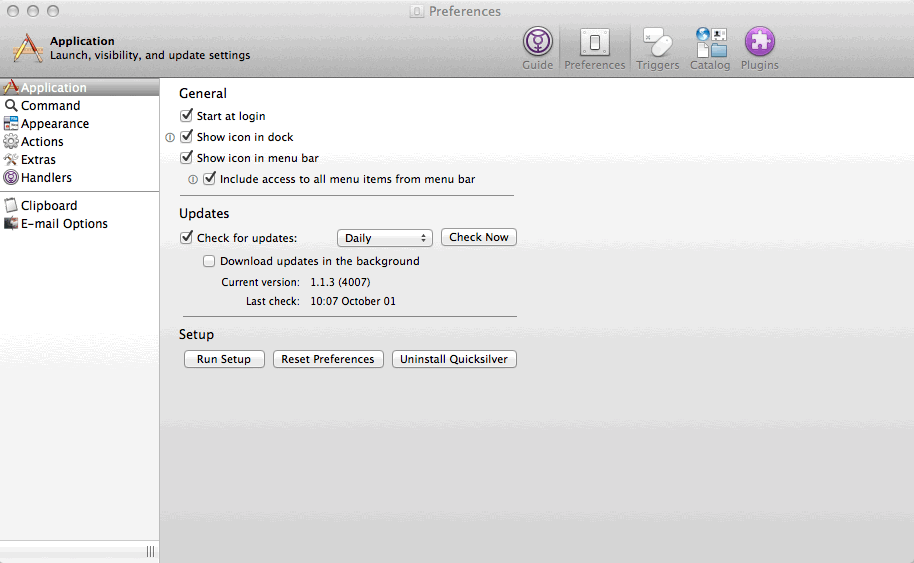Viewport: 914px width, 563px height.
Task: Disable Show icon in dock checkbox
Action: pos(187,136)
